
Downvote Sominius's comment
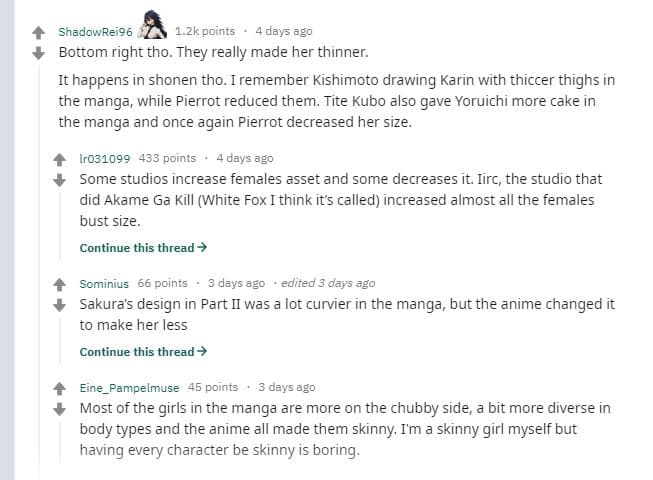(x=60, y=302)
